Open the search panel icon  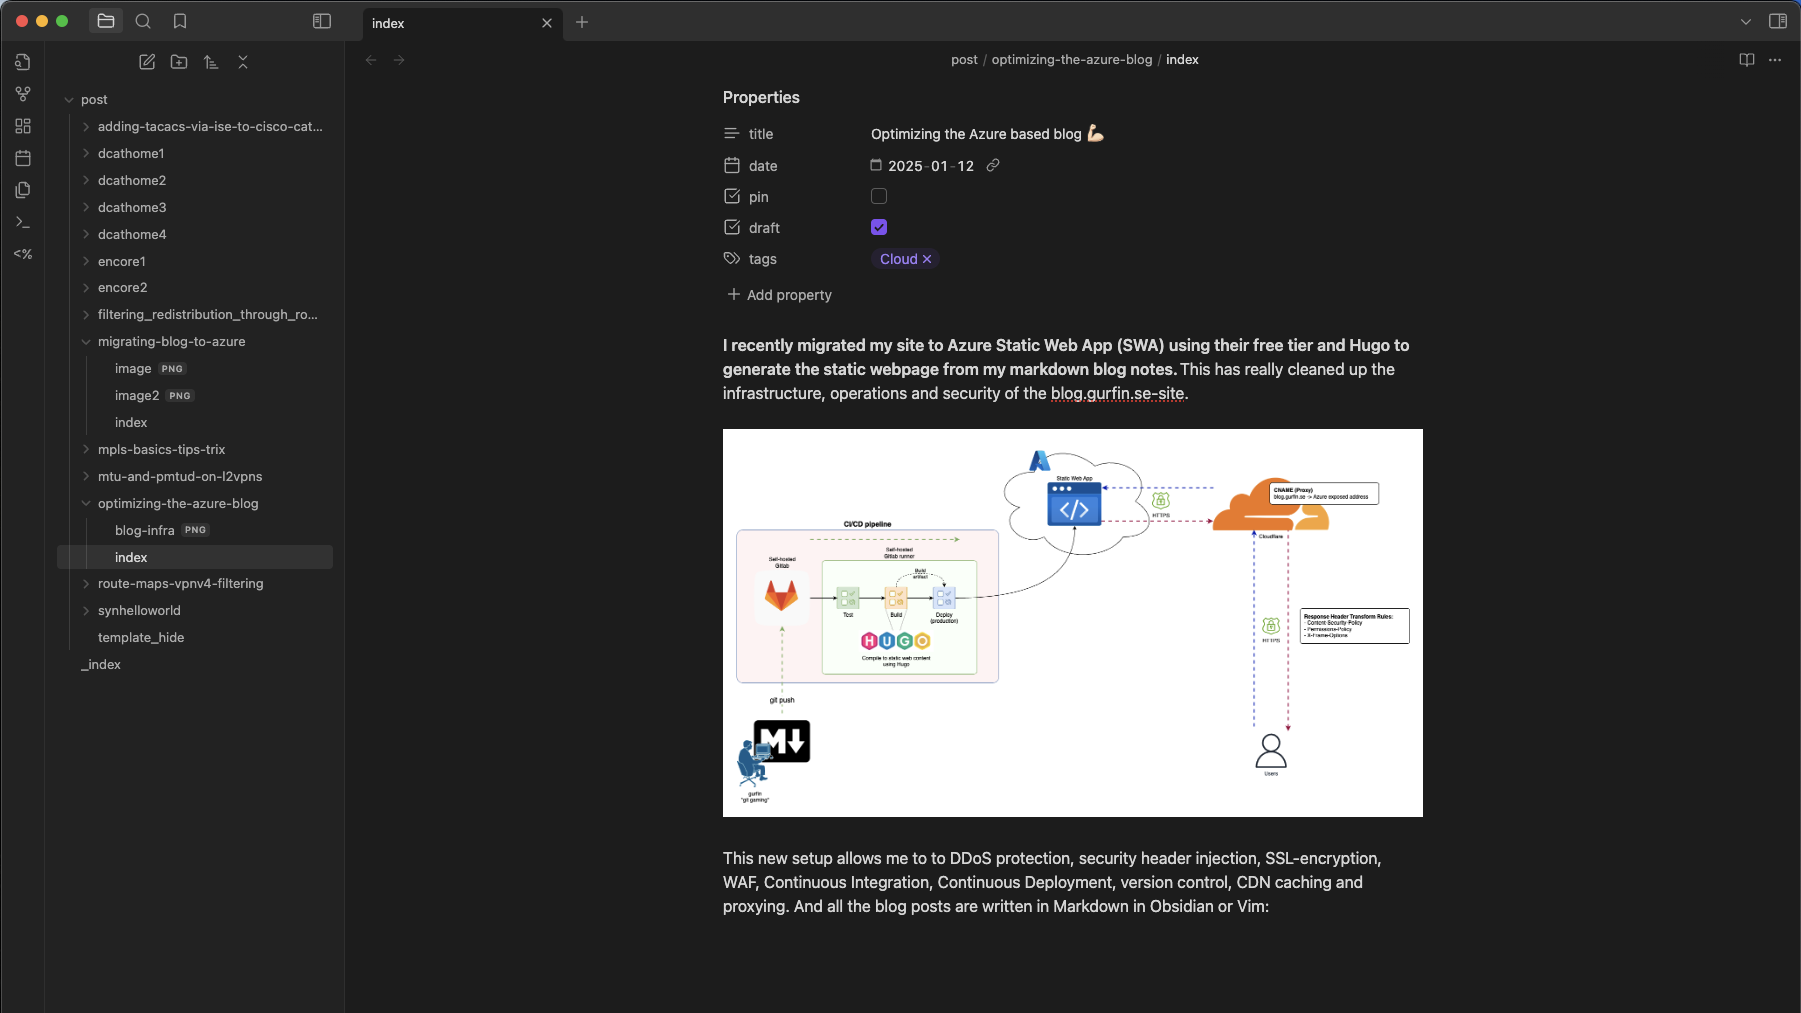[143, 21]
